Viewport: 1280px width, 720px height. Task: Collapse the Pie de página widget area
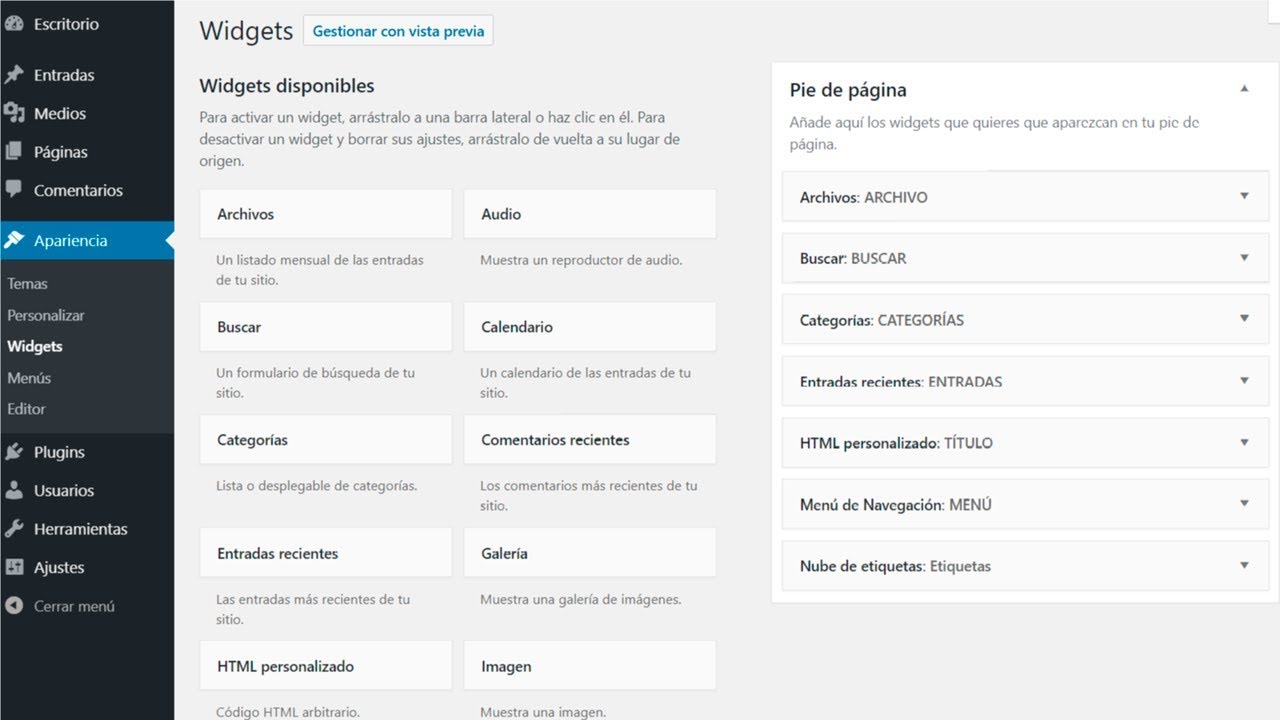click(1244, 89)
